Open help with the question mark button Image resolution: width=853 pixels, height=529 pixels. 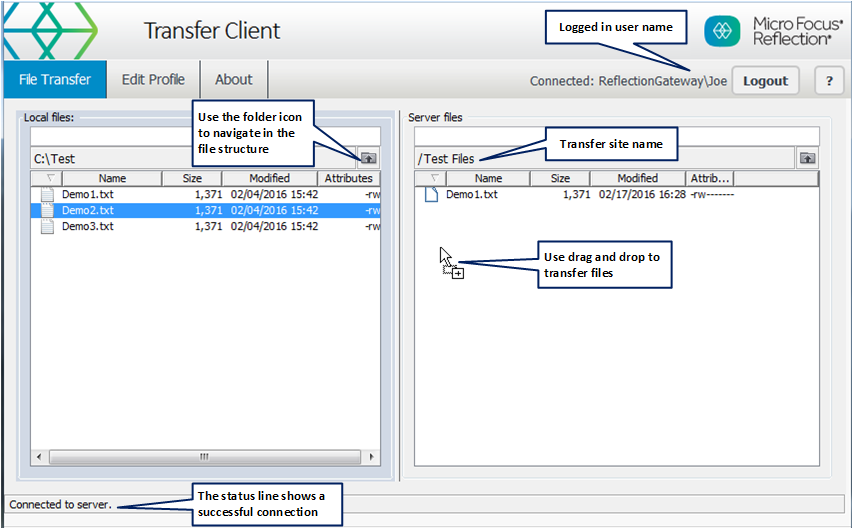829,81
